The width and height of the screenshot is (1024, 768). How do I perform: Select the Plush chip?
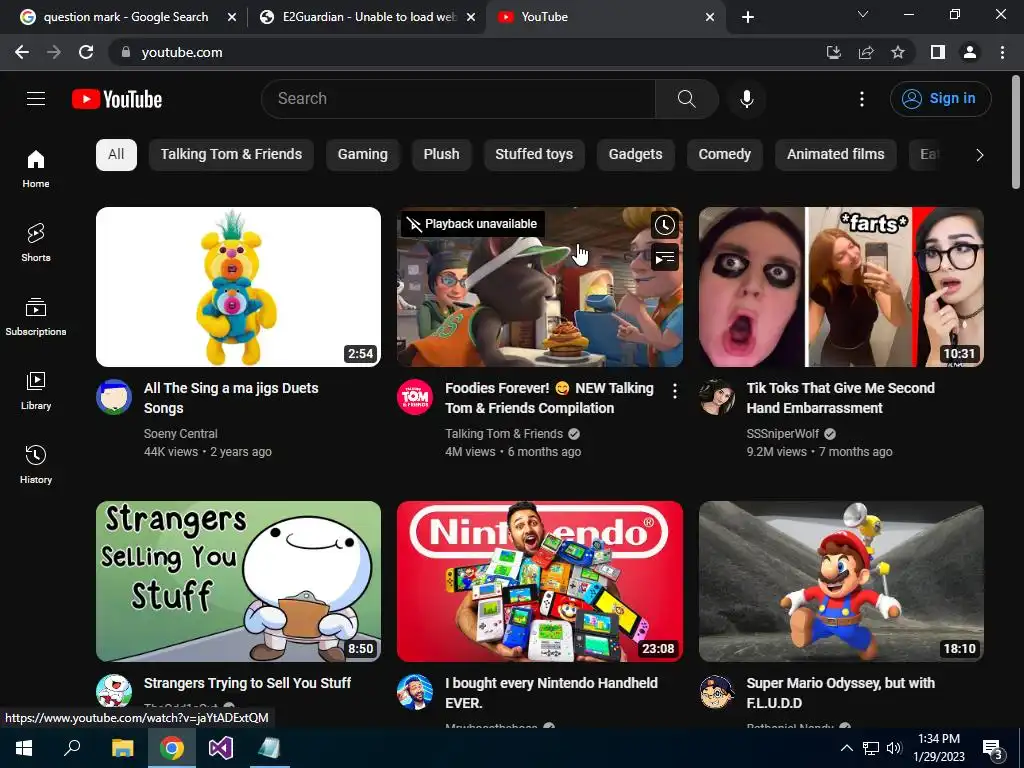click(x=441, y=155)
